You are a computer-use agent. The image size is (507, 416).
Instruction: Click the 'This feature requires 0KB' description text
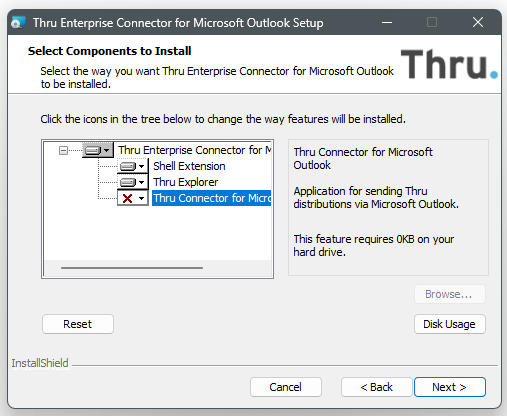[x=374, y=245]
